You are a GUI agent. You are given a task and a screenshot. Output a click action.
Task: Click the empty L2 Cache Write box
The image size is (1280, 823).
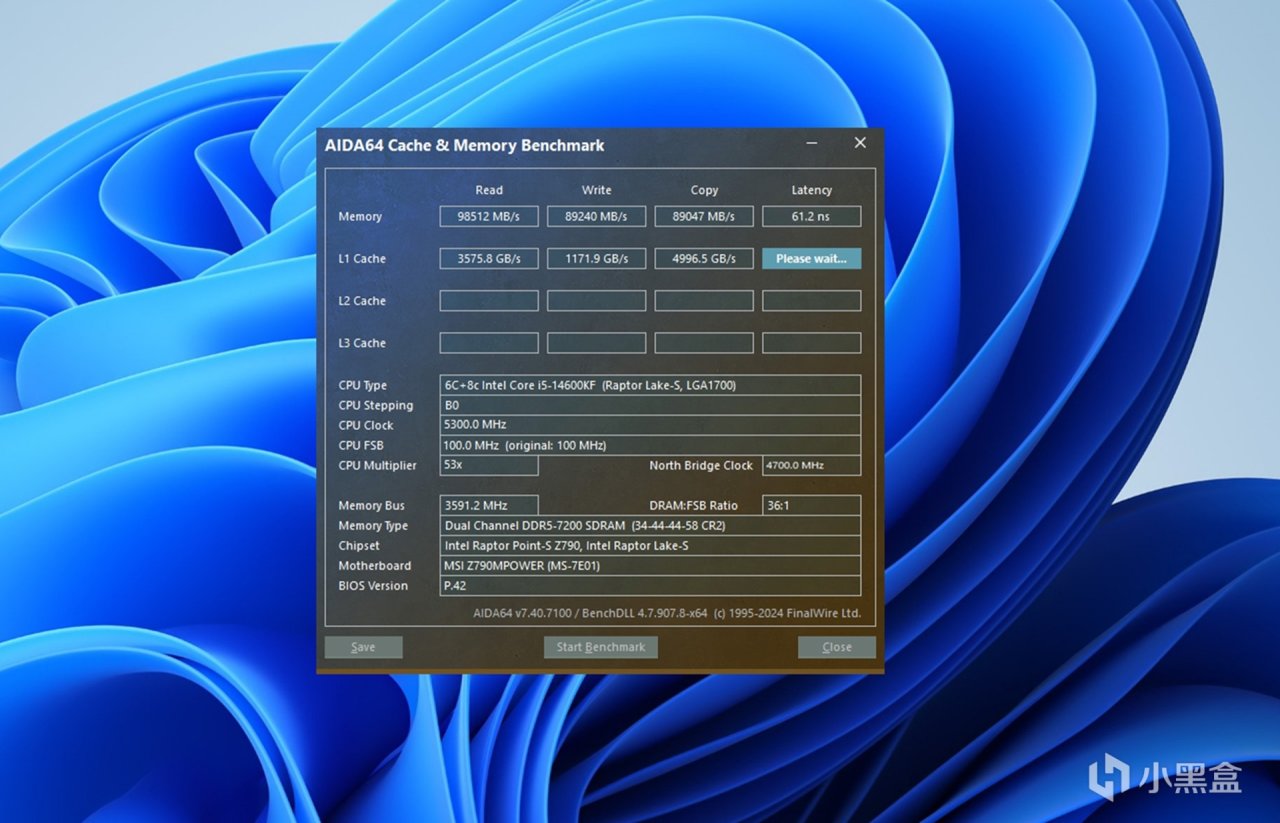tap(596, 301)
